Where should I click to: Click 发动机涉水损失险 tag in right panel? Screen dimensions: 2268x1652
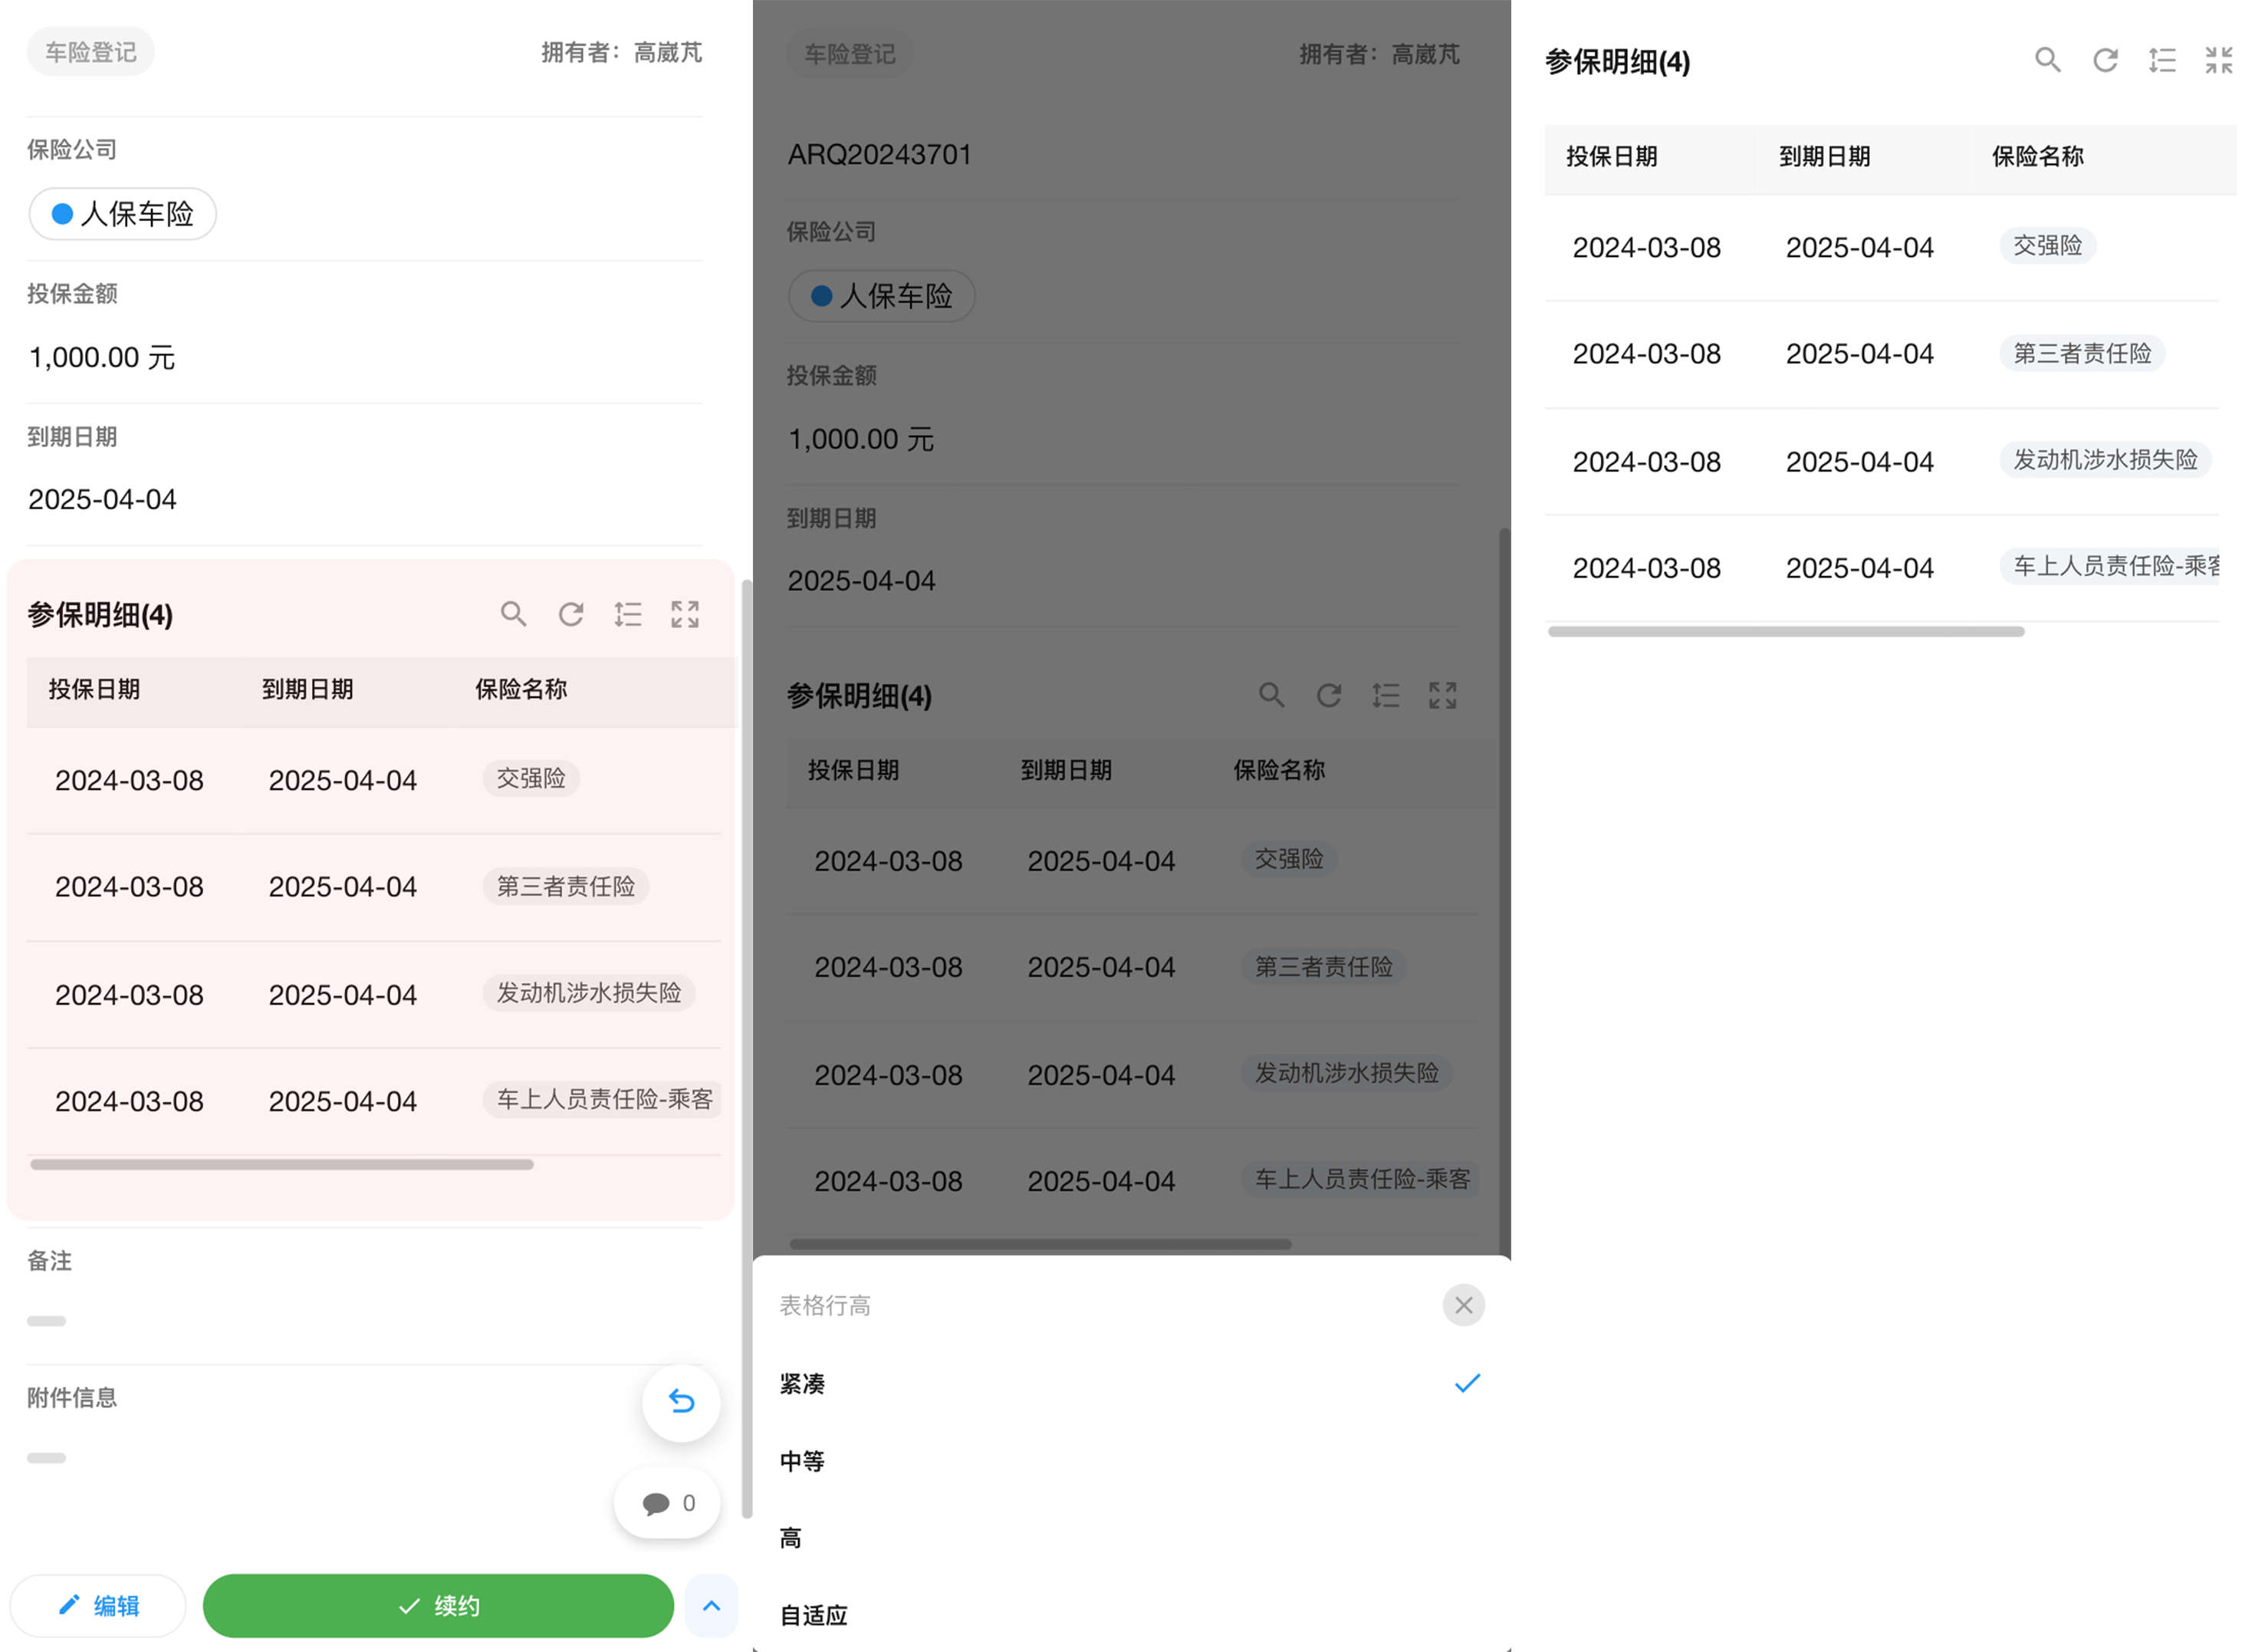pyautogui.click(x=2106, y=460)
